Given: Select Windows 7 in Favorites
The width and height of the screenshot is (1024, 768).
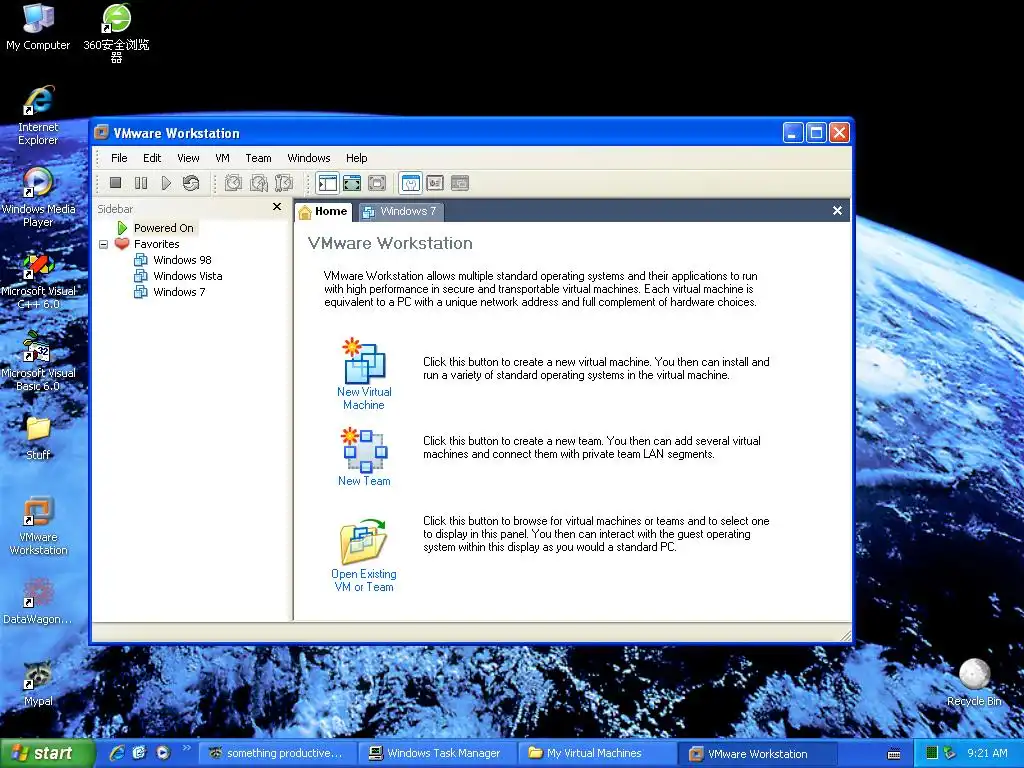Looking at the screenshot, I should [x=179, y=292].
